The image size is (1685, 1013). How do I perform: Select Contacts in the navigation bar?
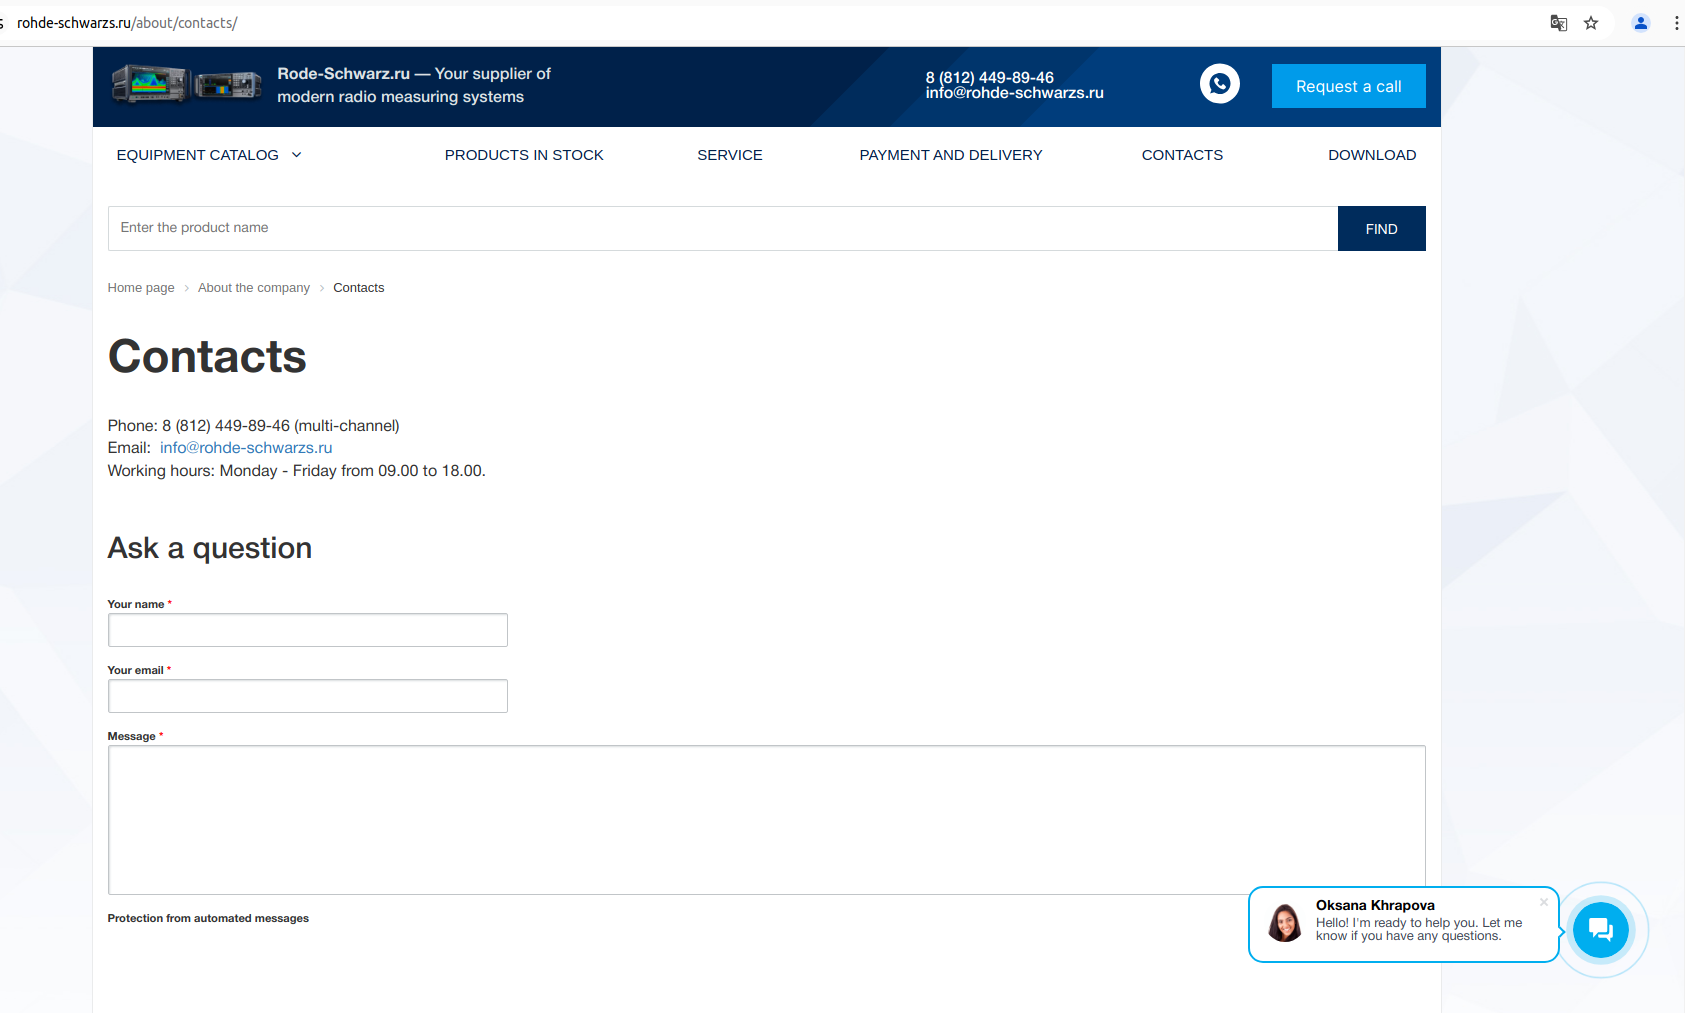(x=1182, y=155)
